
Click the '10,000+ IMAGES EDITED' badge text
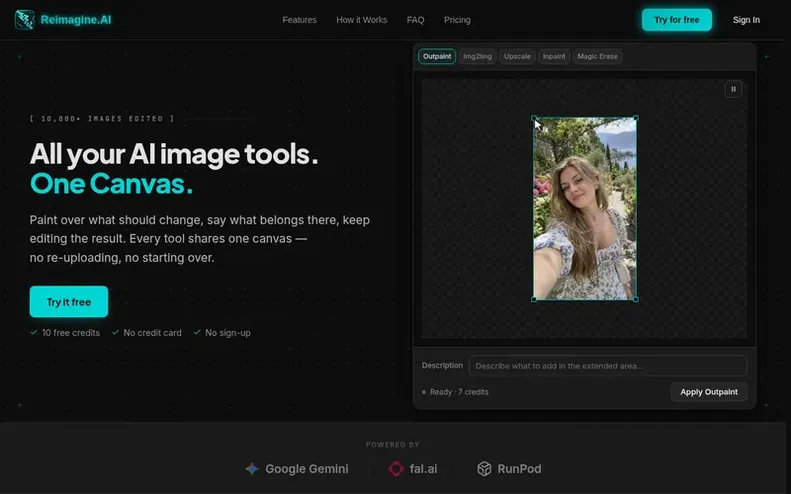102,119
